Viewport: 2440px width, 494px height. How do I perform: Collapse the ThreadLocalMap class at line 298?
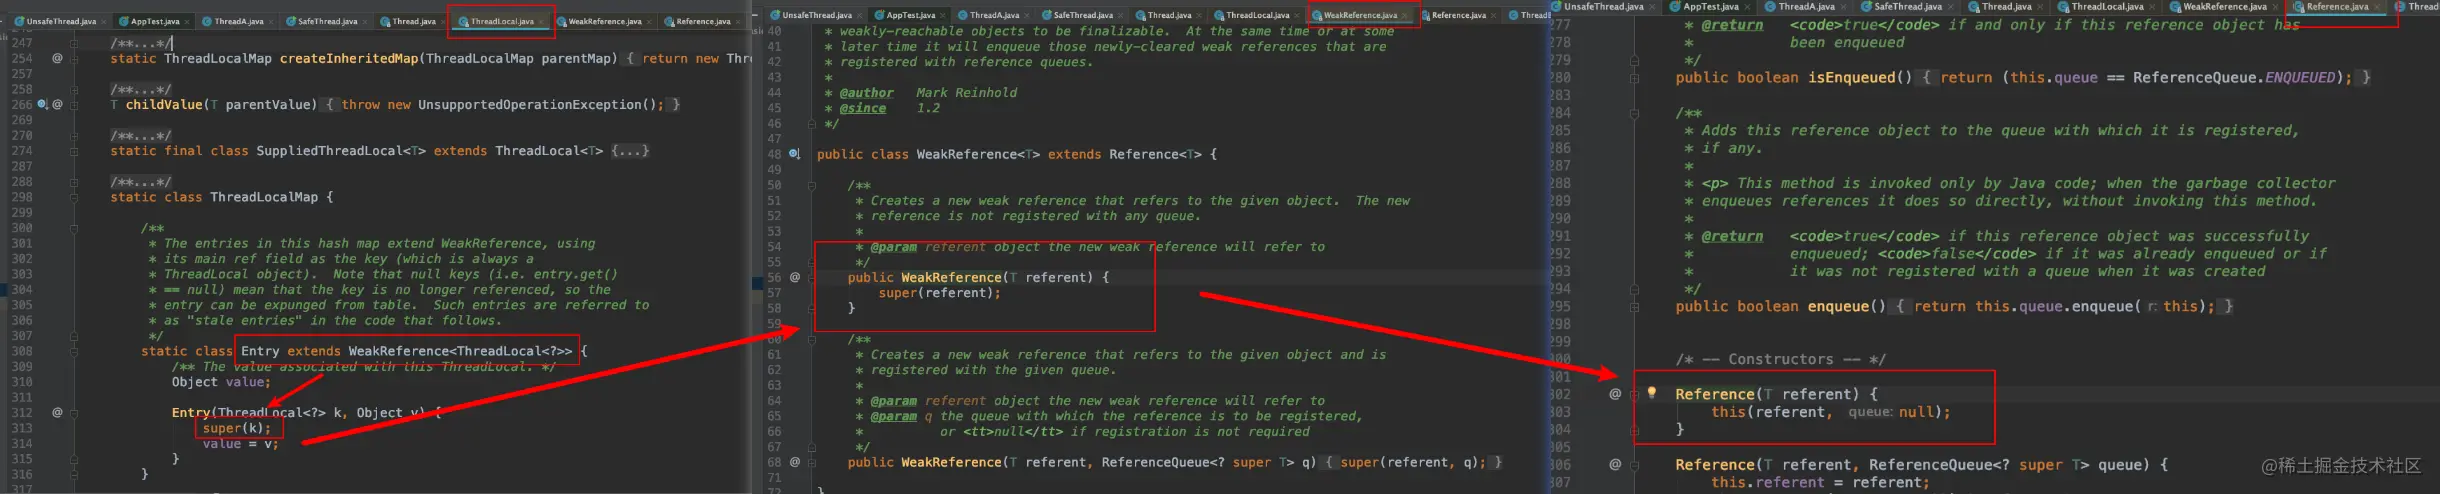coord(74,197)
